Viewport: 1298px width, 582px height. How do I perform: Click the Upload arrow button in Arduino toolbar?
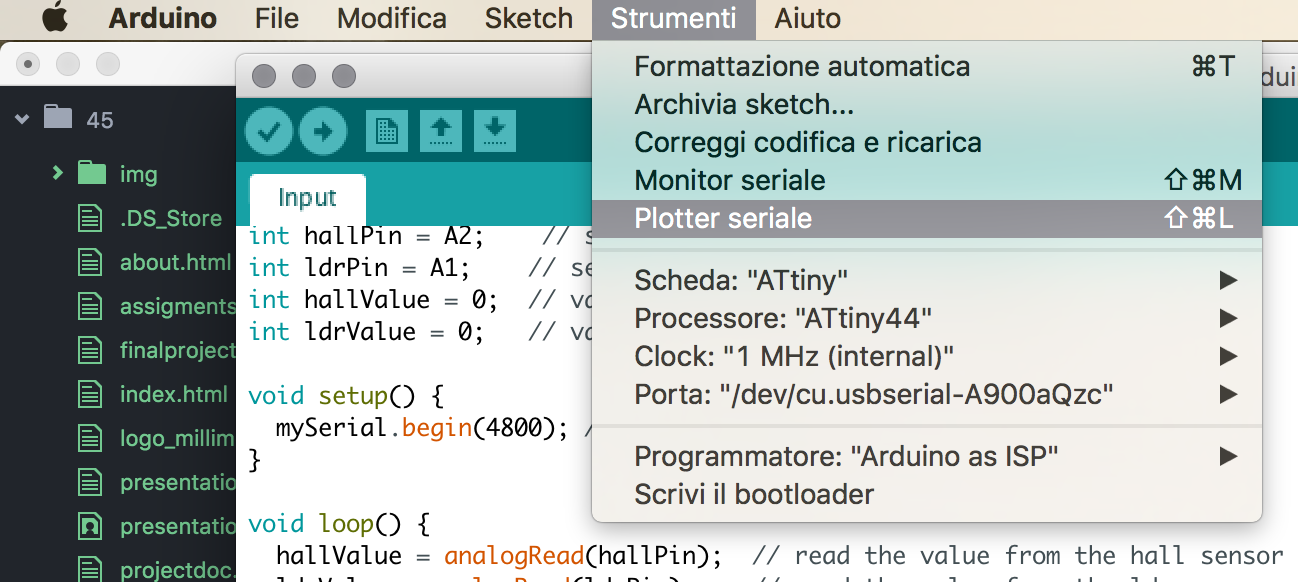tap(323, 131)
